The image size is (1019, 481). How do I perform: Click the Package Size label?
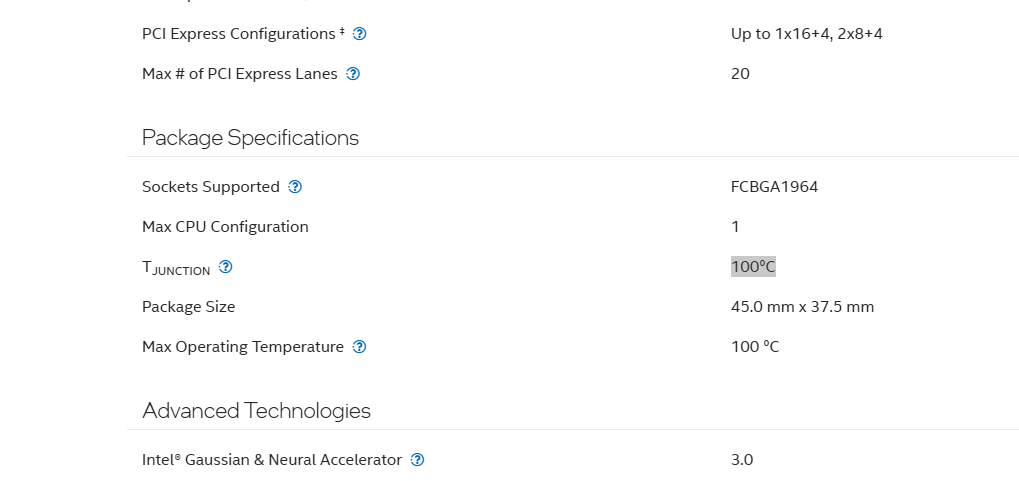click(x=188, y=307)
